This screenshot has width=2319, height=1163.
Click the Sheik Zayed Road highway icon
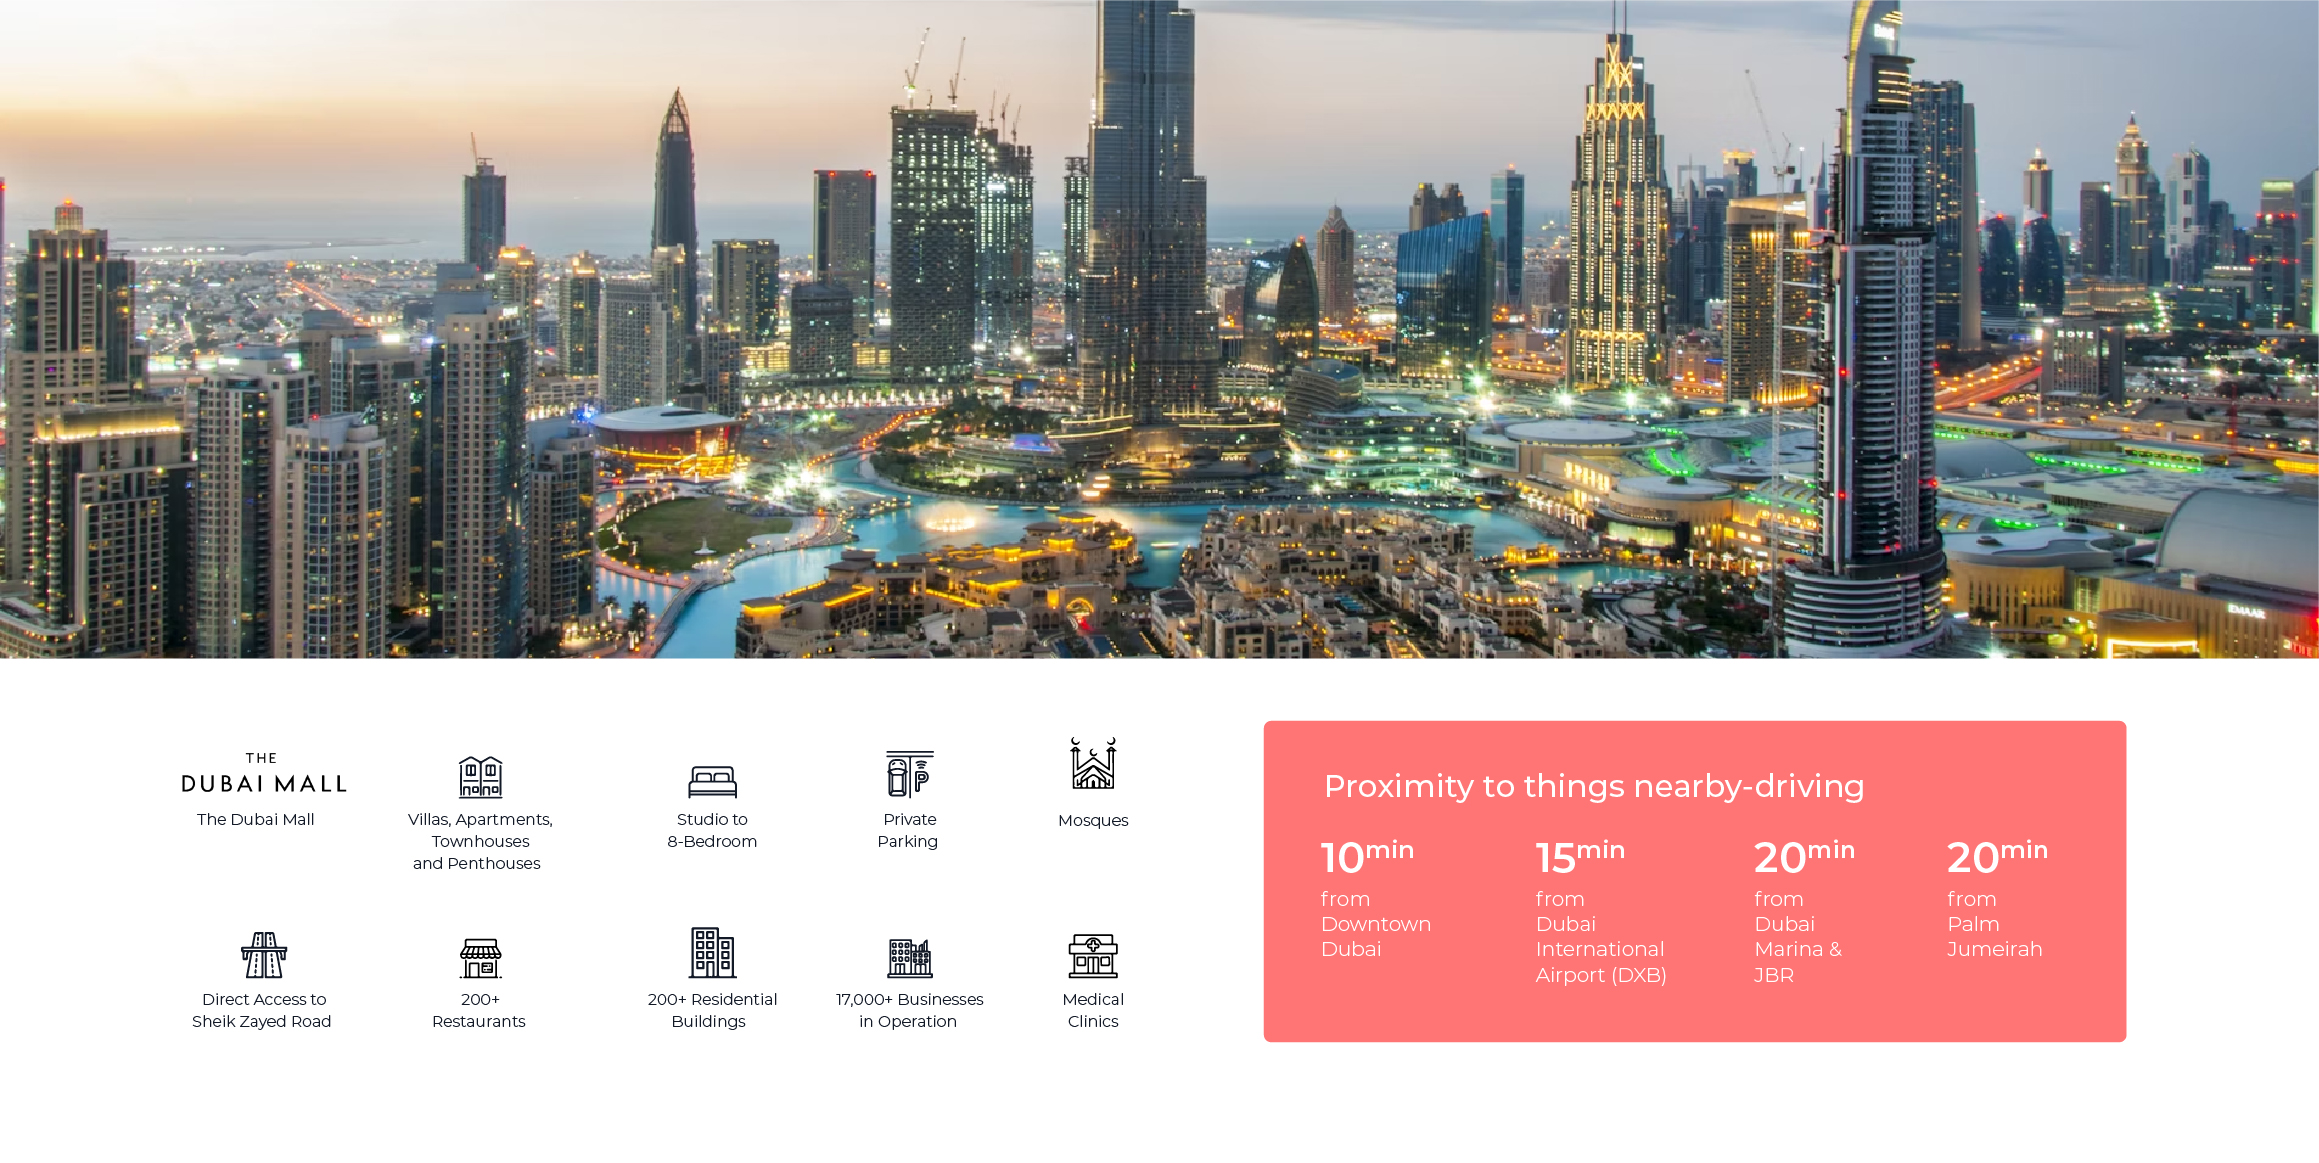click(264, 955)
